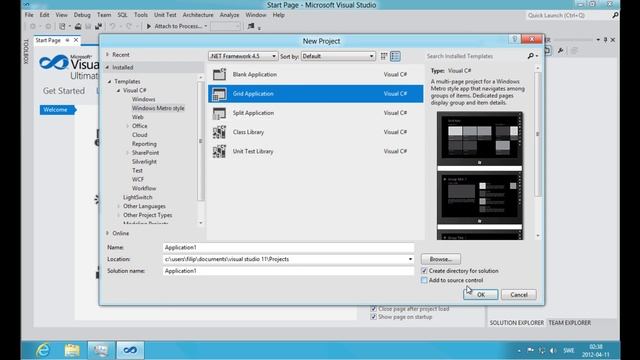Image resolution: width=640 pixels, height=360 pixels.
Task: Select the Split Application template icon
Action: click(x=219, y=113)
